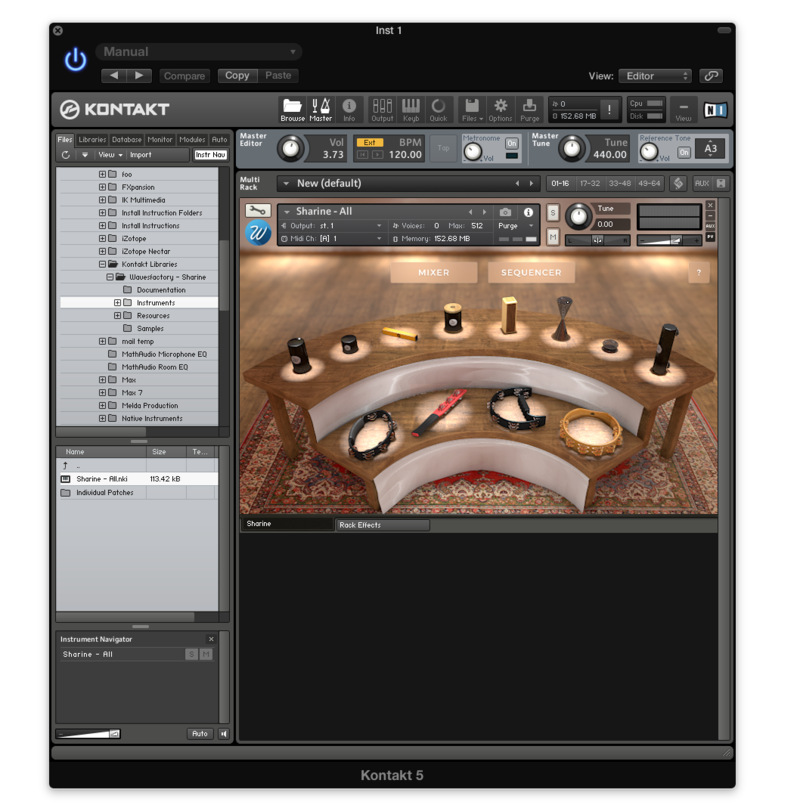Switch to the Libraries tab
Viewport: 800px width, 811px height.
92,140
